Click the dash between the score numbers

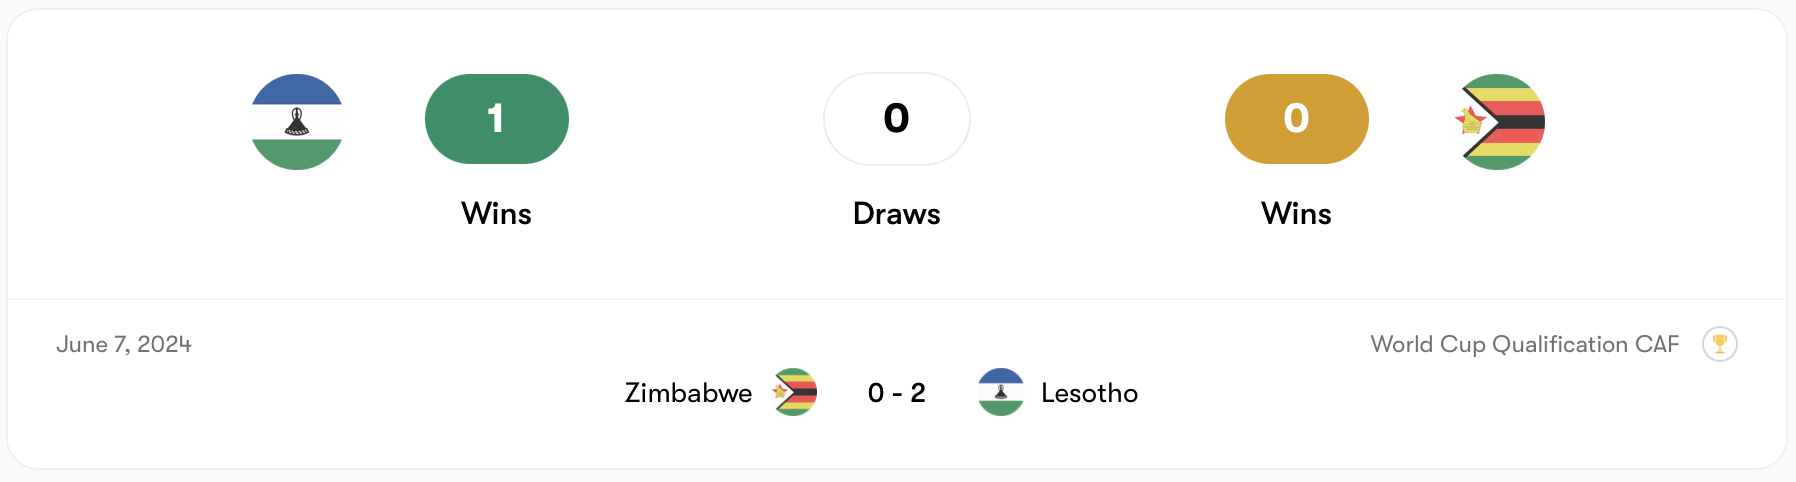(897, 394)
